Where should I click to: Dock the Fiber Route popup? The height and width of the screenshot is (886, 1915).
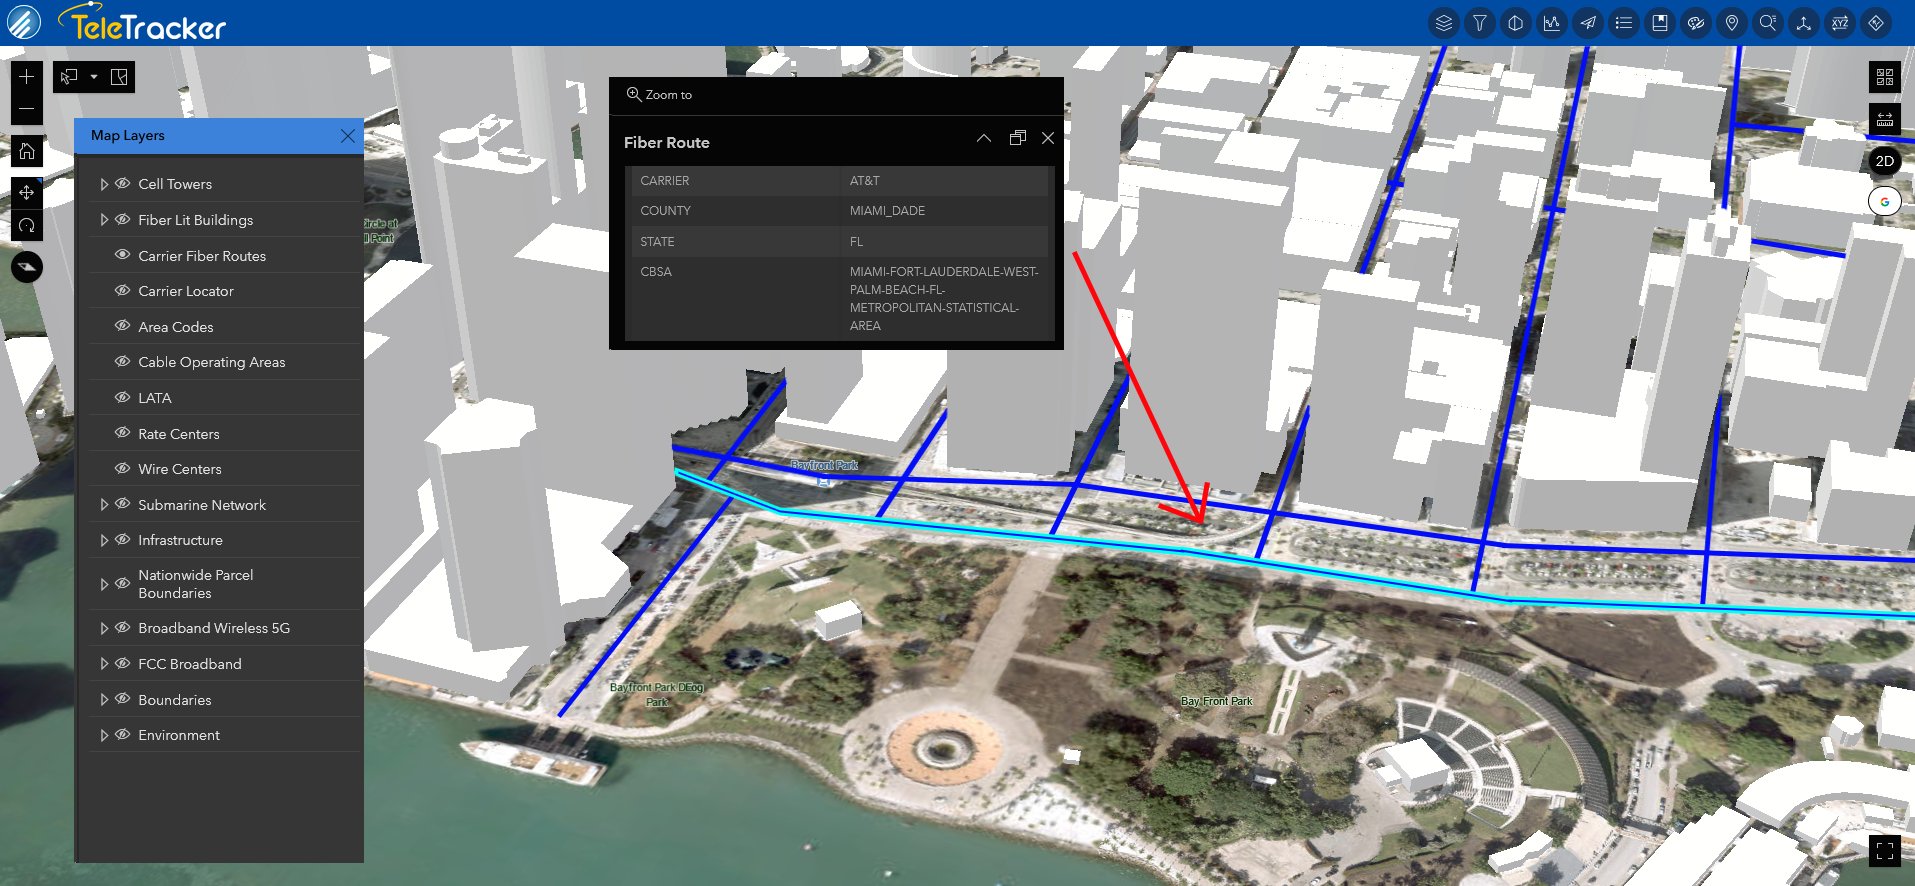pyautogui.click(x=1018, y=138)
